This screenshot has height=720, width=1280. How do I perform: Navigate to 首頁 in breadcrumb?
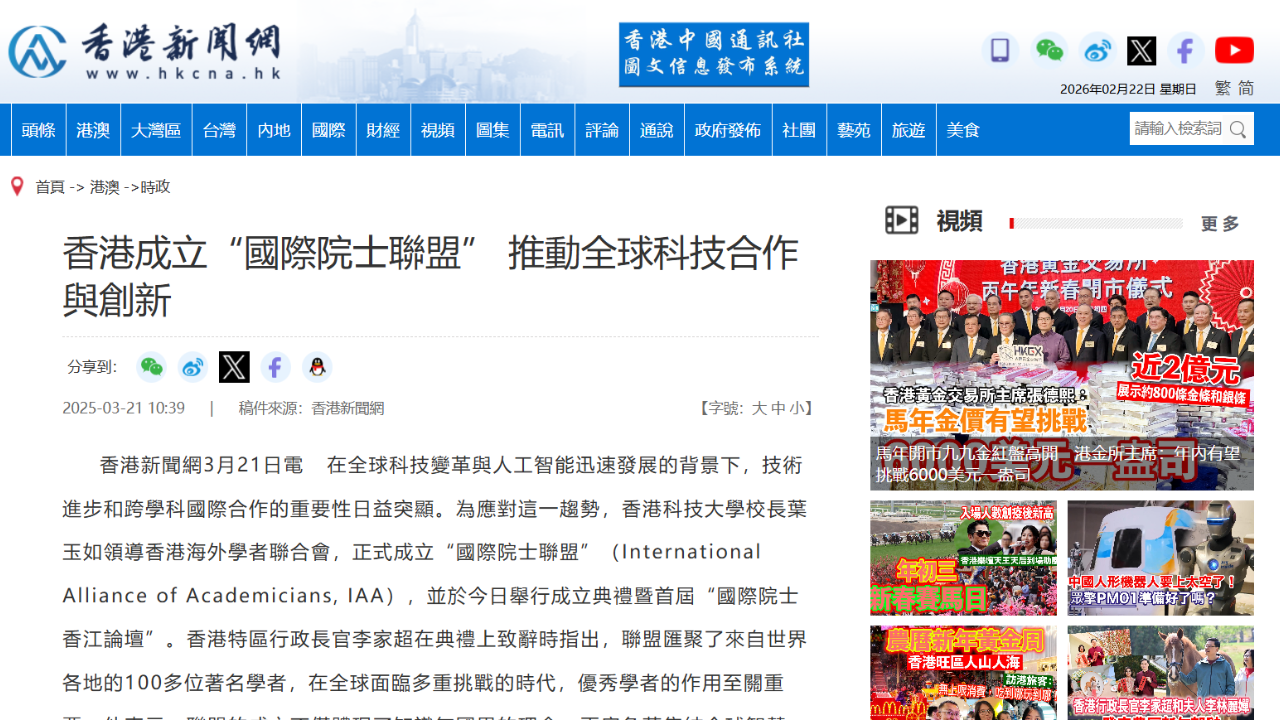point(50,187)
